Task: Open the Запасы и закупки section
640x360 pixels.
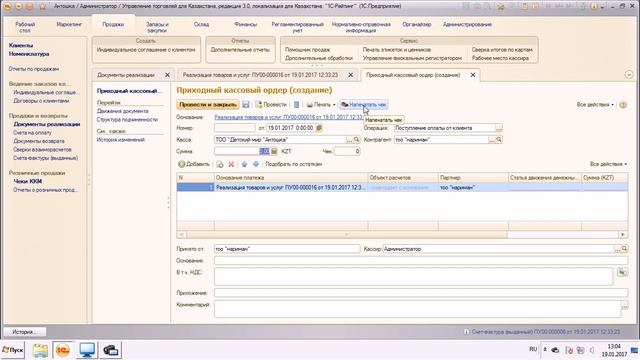Action: (x=157, y=27)
